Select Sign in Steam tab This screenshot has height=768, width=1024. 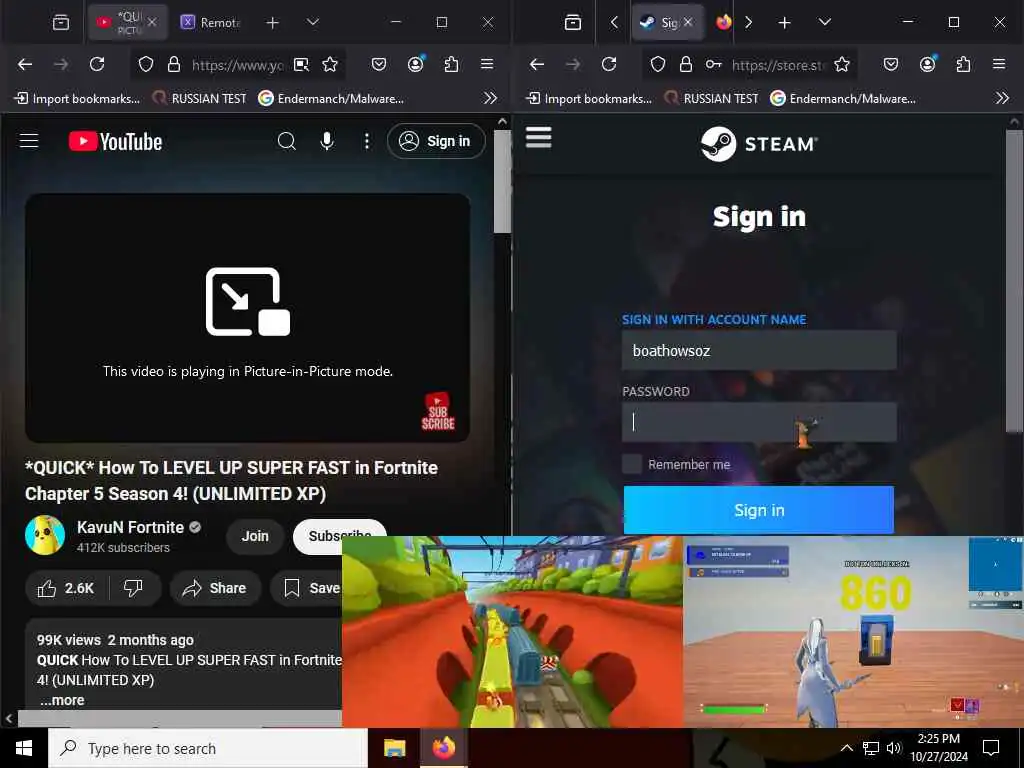point(666,23)
